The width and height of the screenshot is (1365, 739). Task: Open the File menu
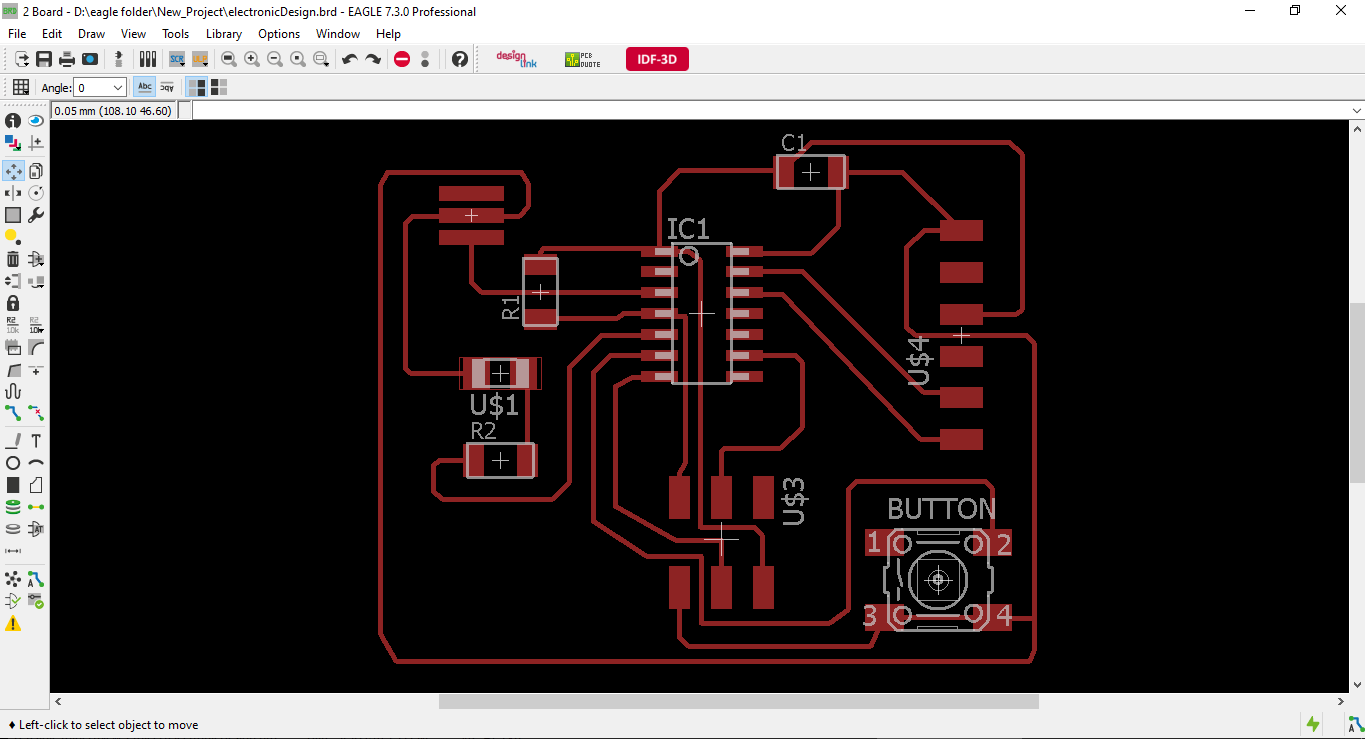point(17,33)
